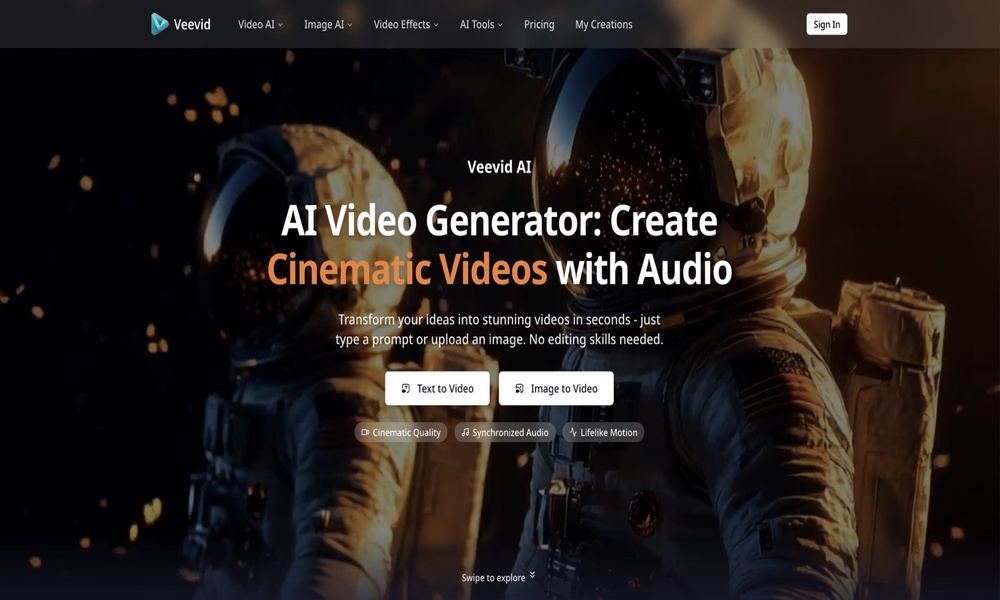The width and height of the screenshot is (1000, 600).
Task: Select Text to Video
Action: (x=437, y=388)
